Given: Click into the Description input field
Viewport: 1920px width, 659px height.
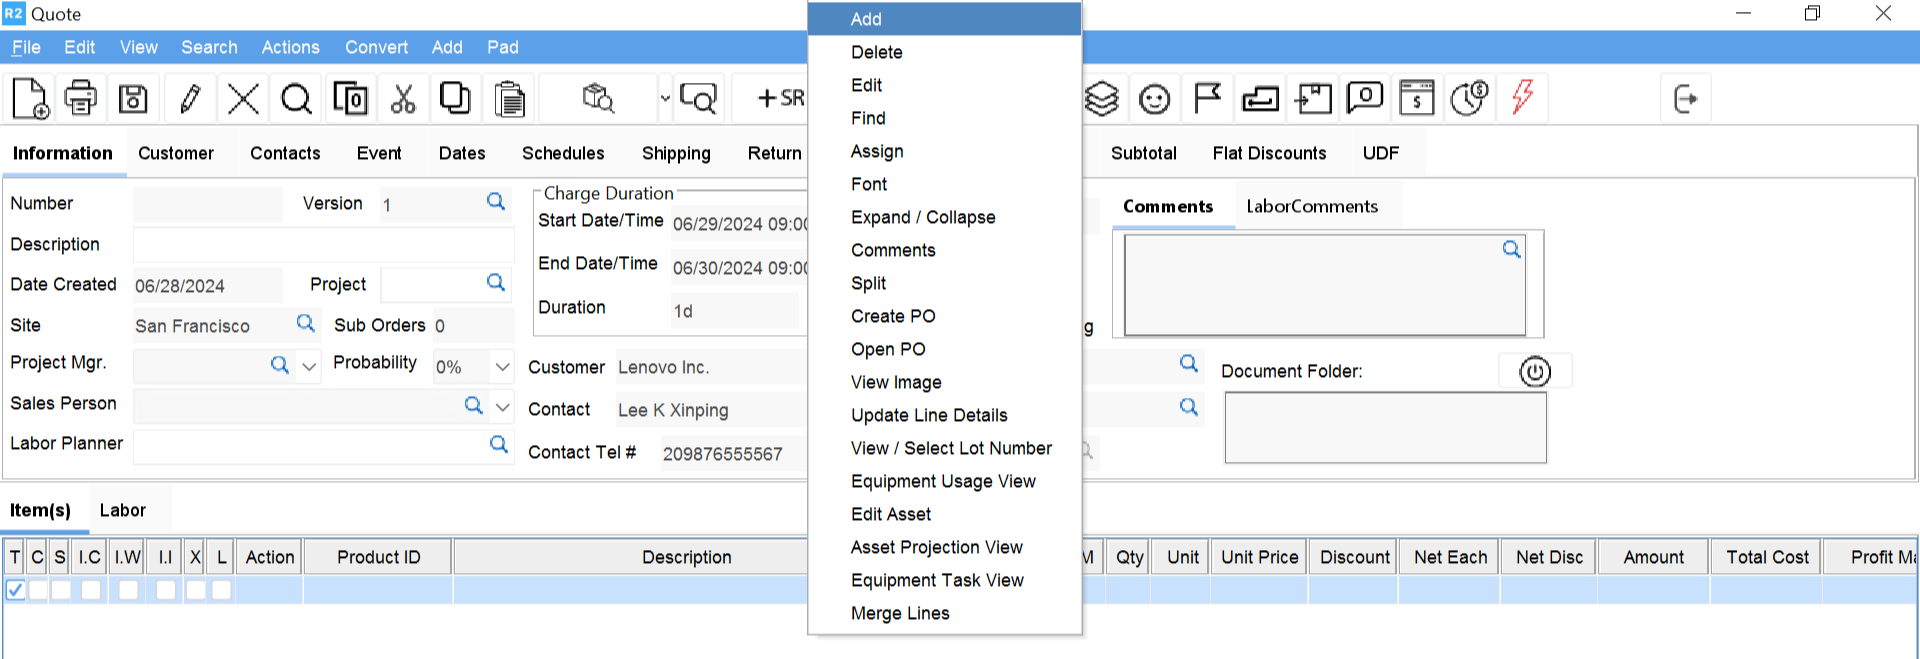Looking at the screenshot, I should pyautogui.click(x=323, y=245).
